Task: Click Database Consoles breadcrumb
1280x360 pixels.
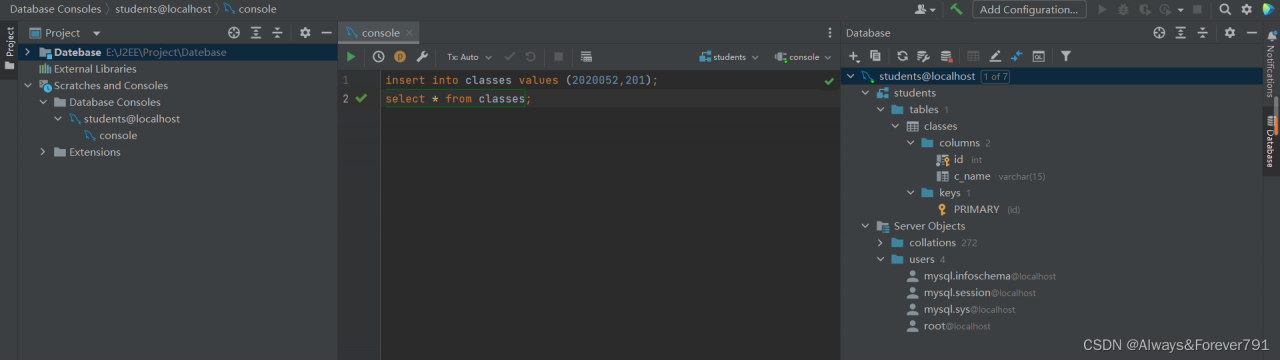Action: tap(55, 9)
